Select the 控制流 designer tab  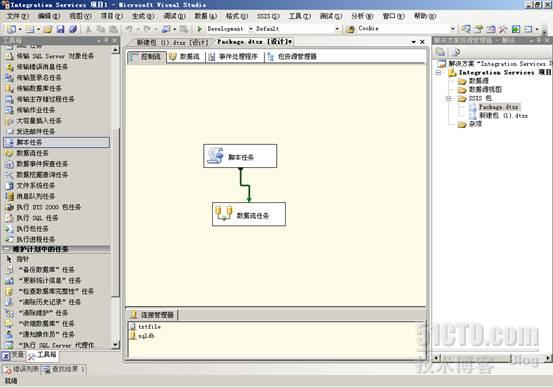pos(146,56)
